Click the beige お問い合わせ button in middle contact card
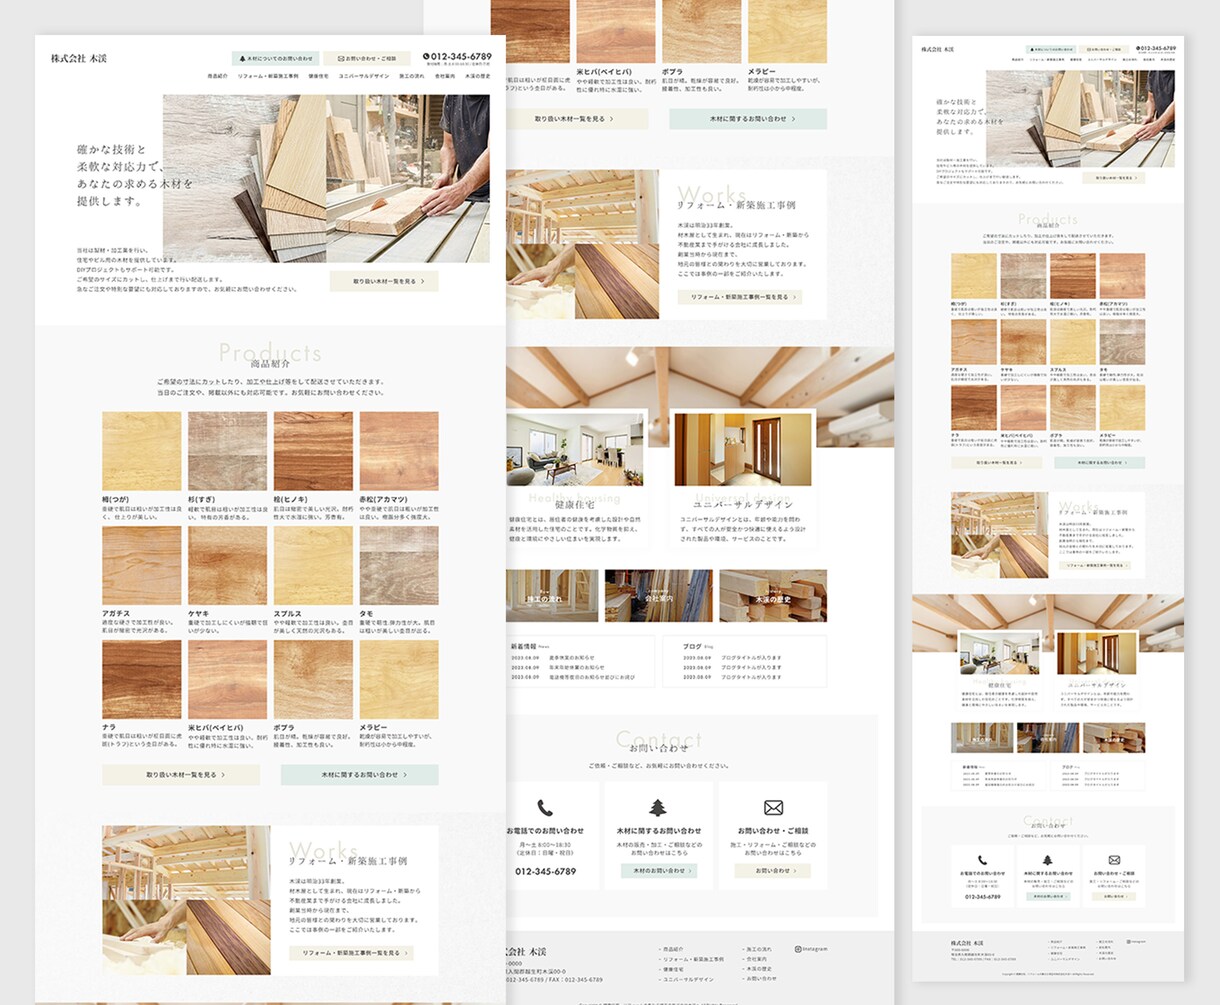Viewport: 1220px width, 1005px height. (772, 871)
